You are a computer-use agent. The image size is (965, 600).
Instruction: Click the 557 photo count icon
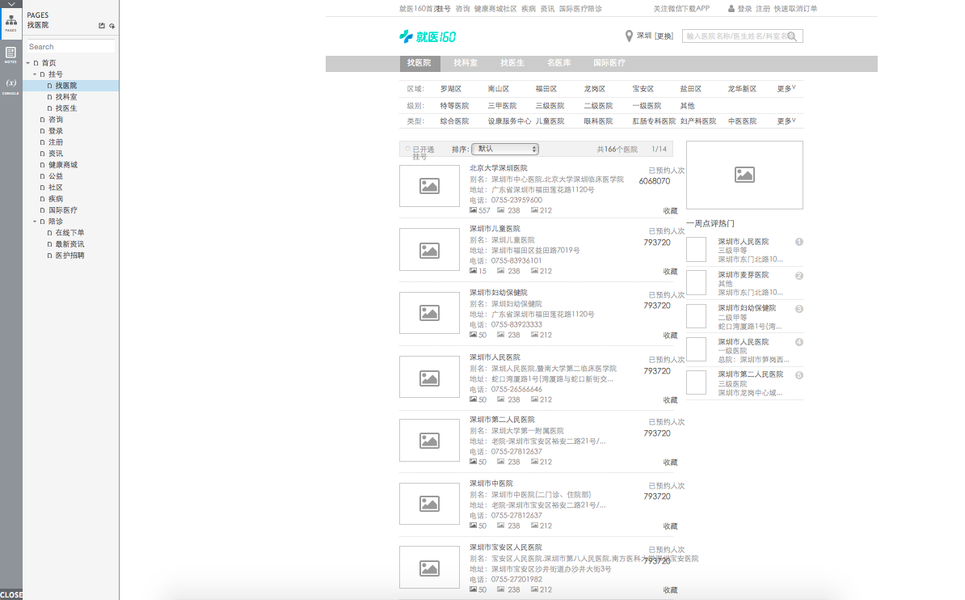[x=473, y=210]
